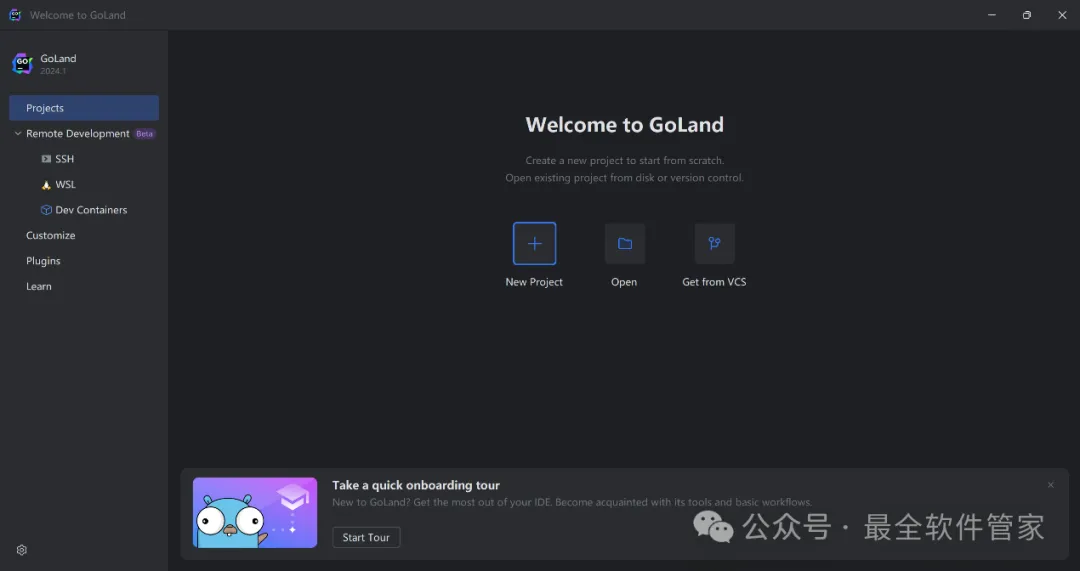1080x571 pixels.
Task: Click the WSL penguin icon
Action: click(46, 185)
